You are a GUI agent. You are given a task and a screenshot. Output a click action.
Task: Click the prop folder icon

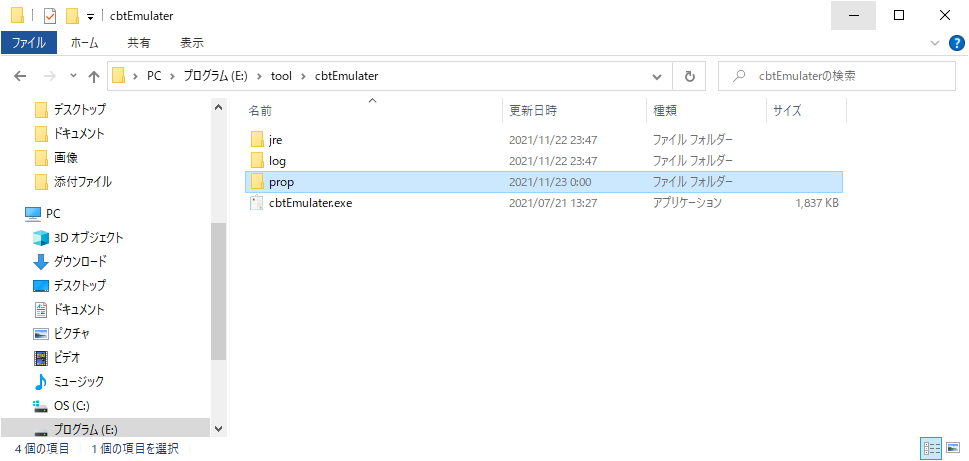point(257,182)
